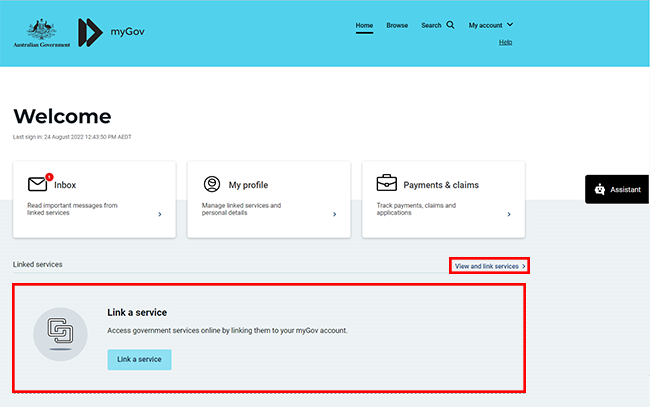
Task: Click the search magnifier icon
Action: click(x=450, y=25)
